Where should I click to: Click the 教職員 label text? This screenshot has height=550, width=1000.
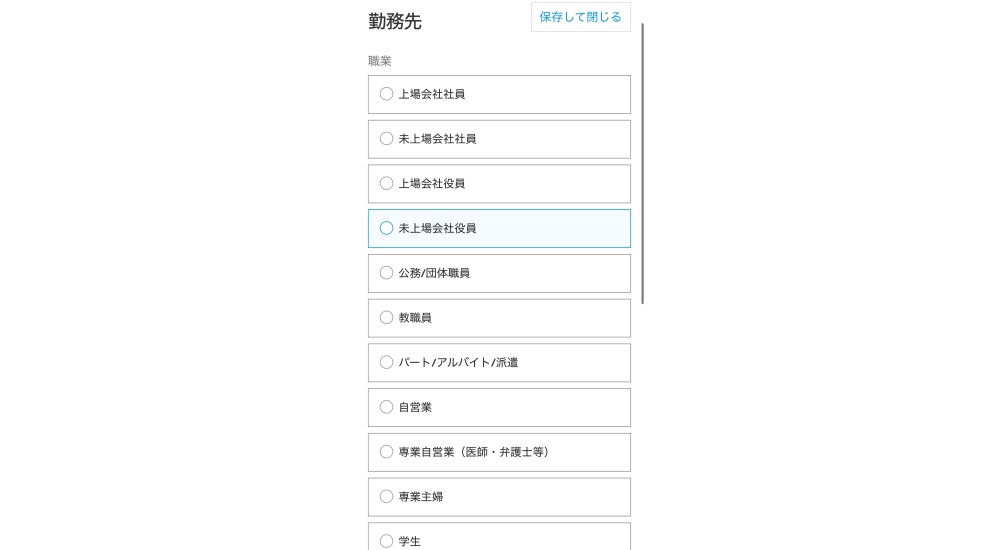(415, 318)
